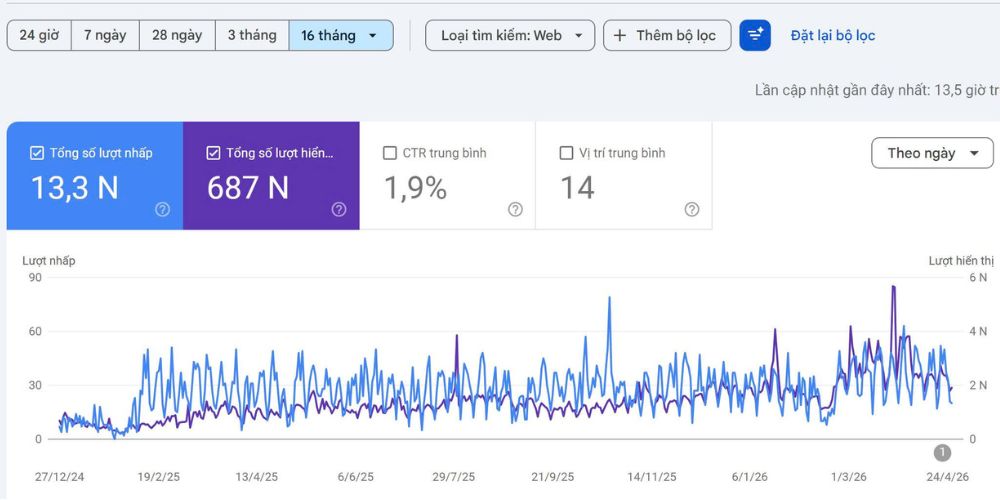Expand Loại tìm kiếm: Web dropdown
The height and width of the screenshot is (500, 1000).
510,35
